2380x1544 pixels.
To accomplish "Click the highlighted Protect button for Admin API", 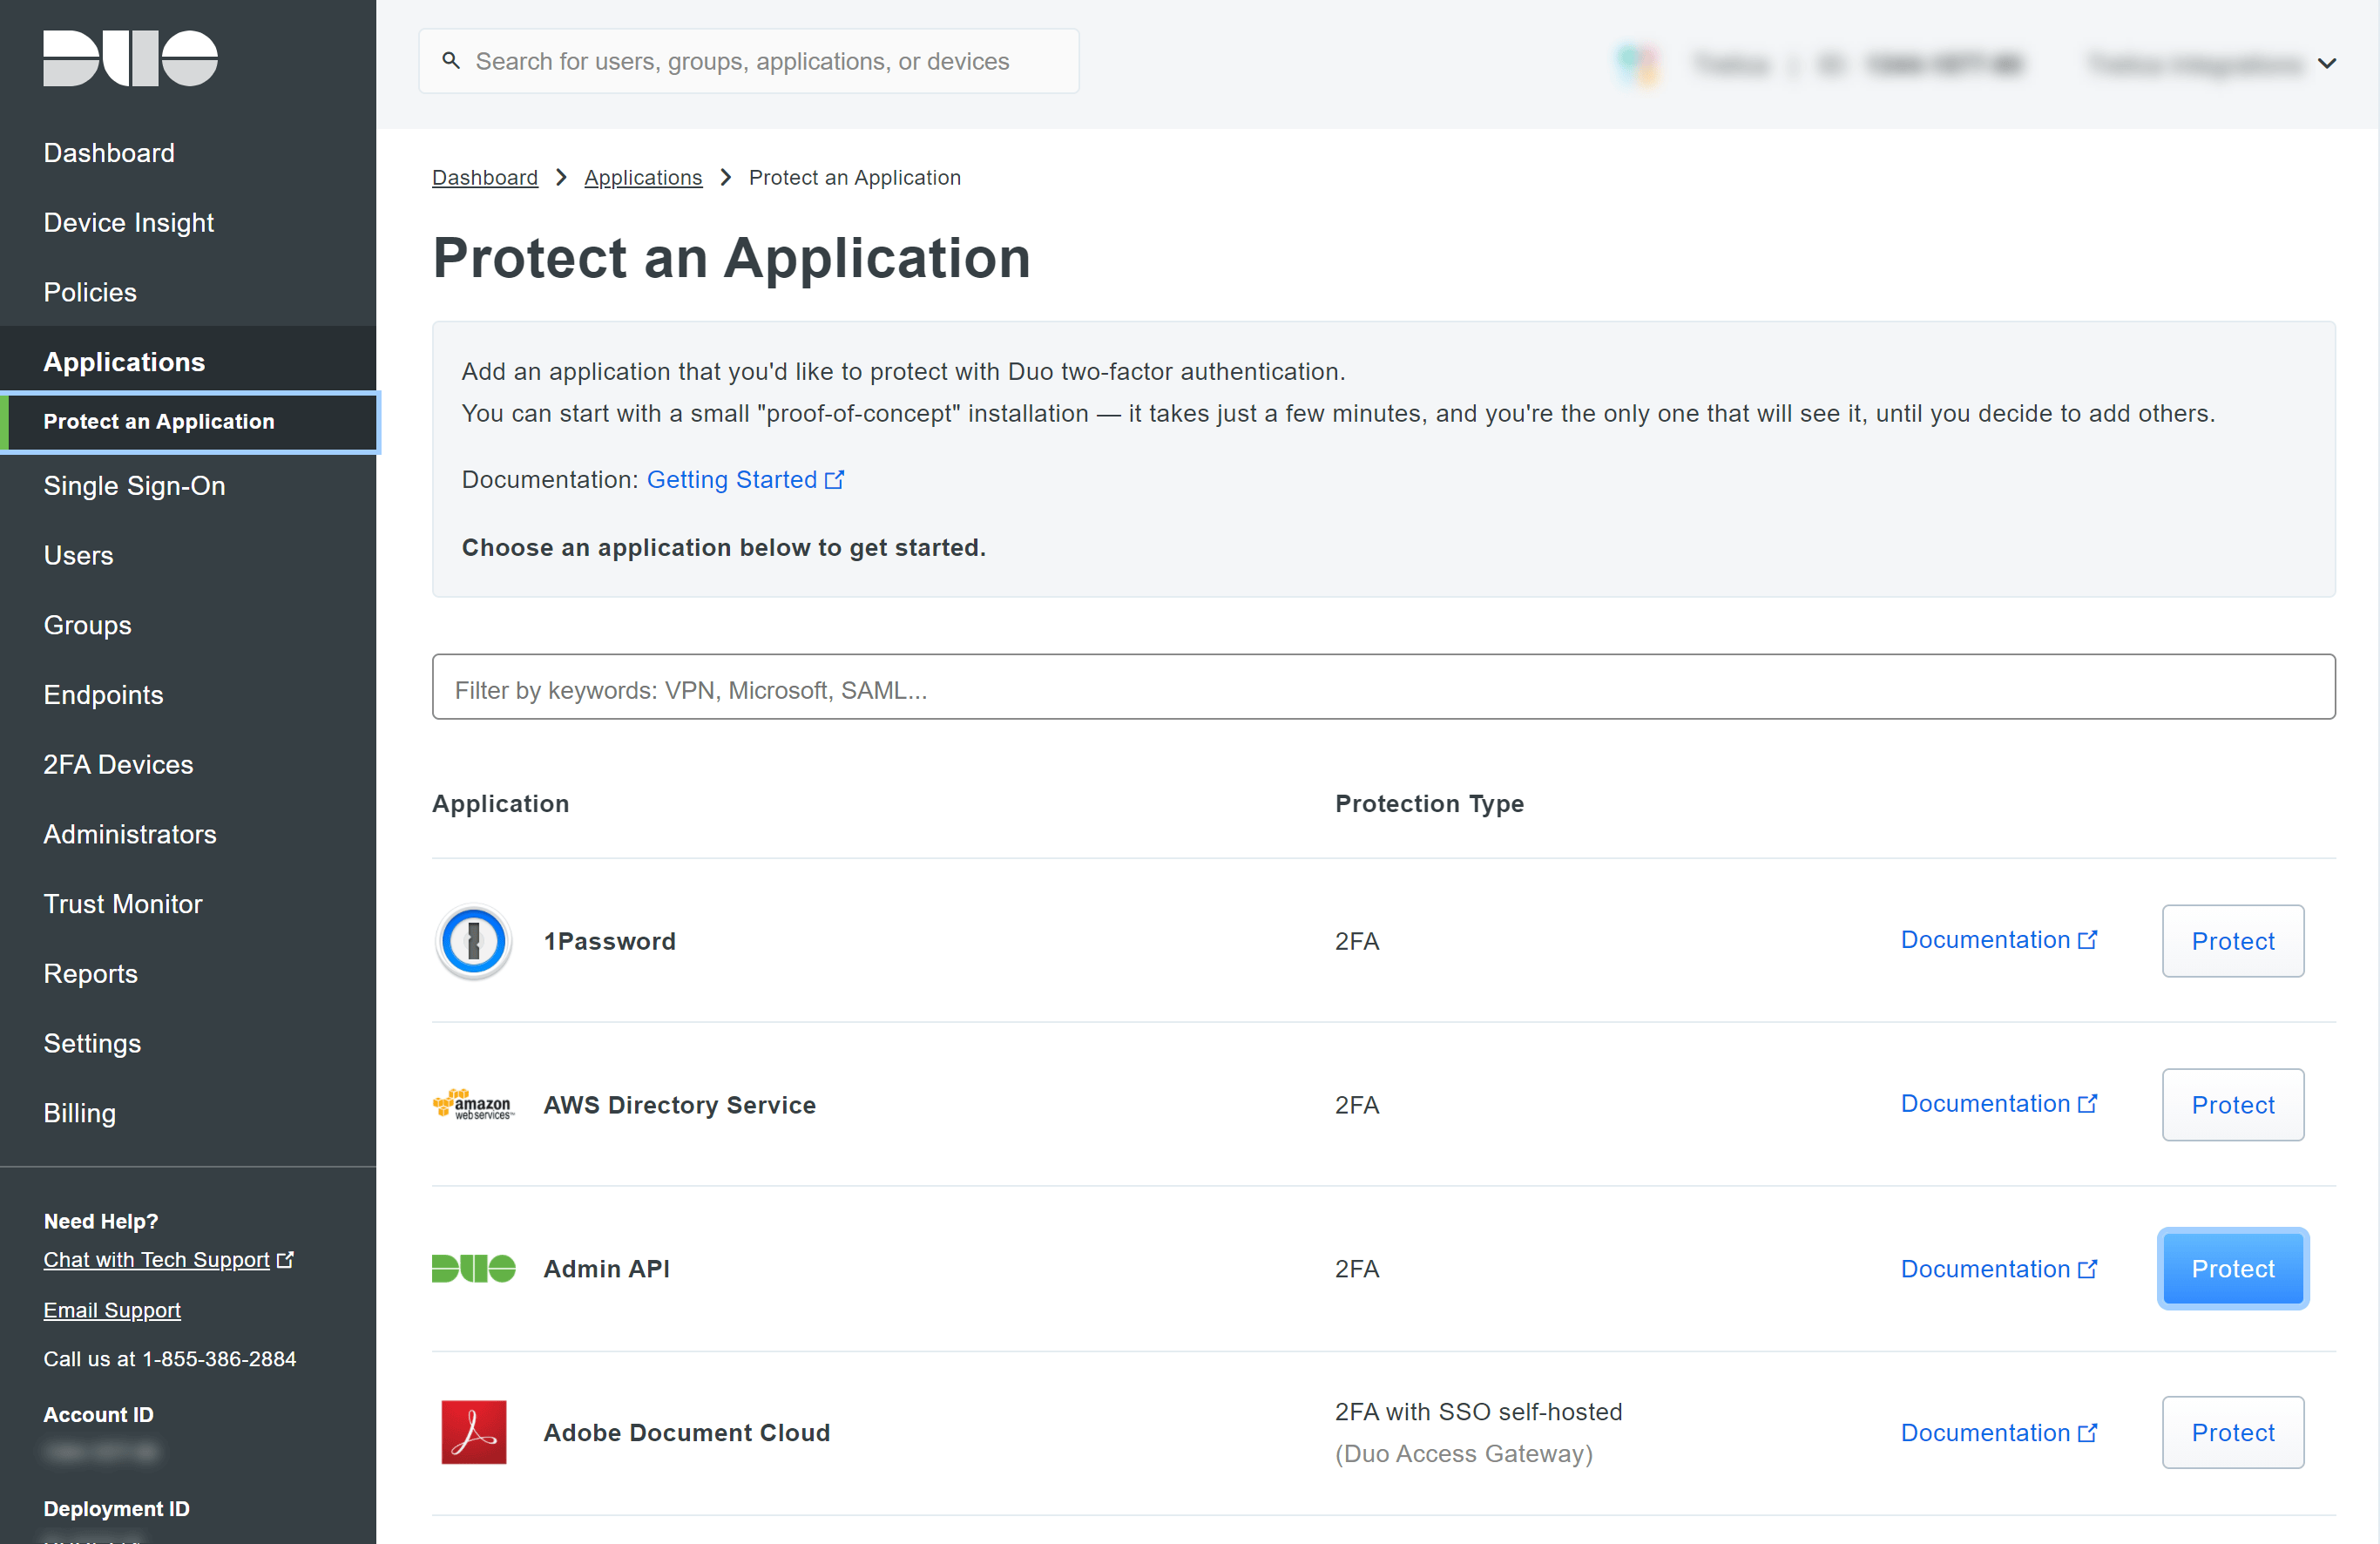I will click(x=2232, y=1268).
